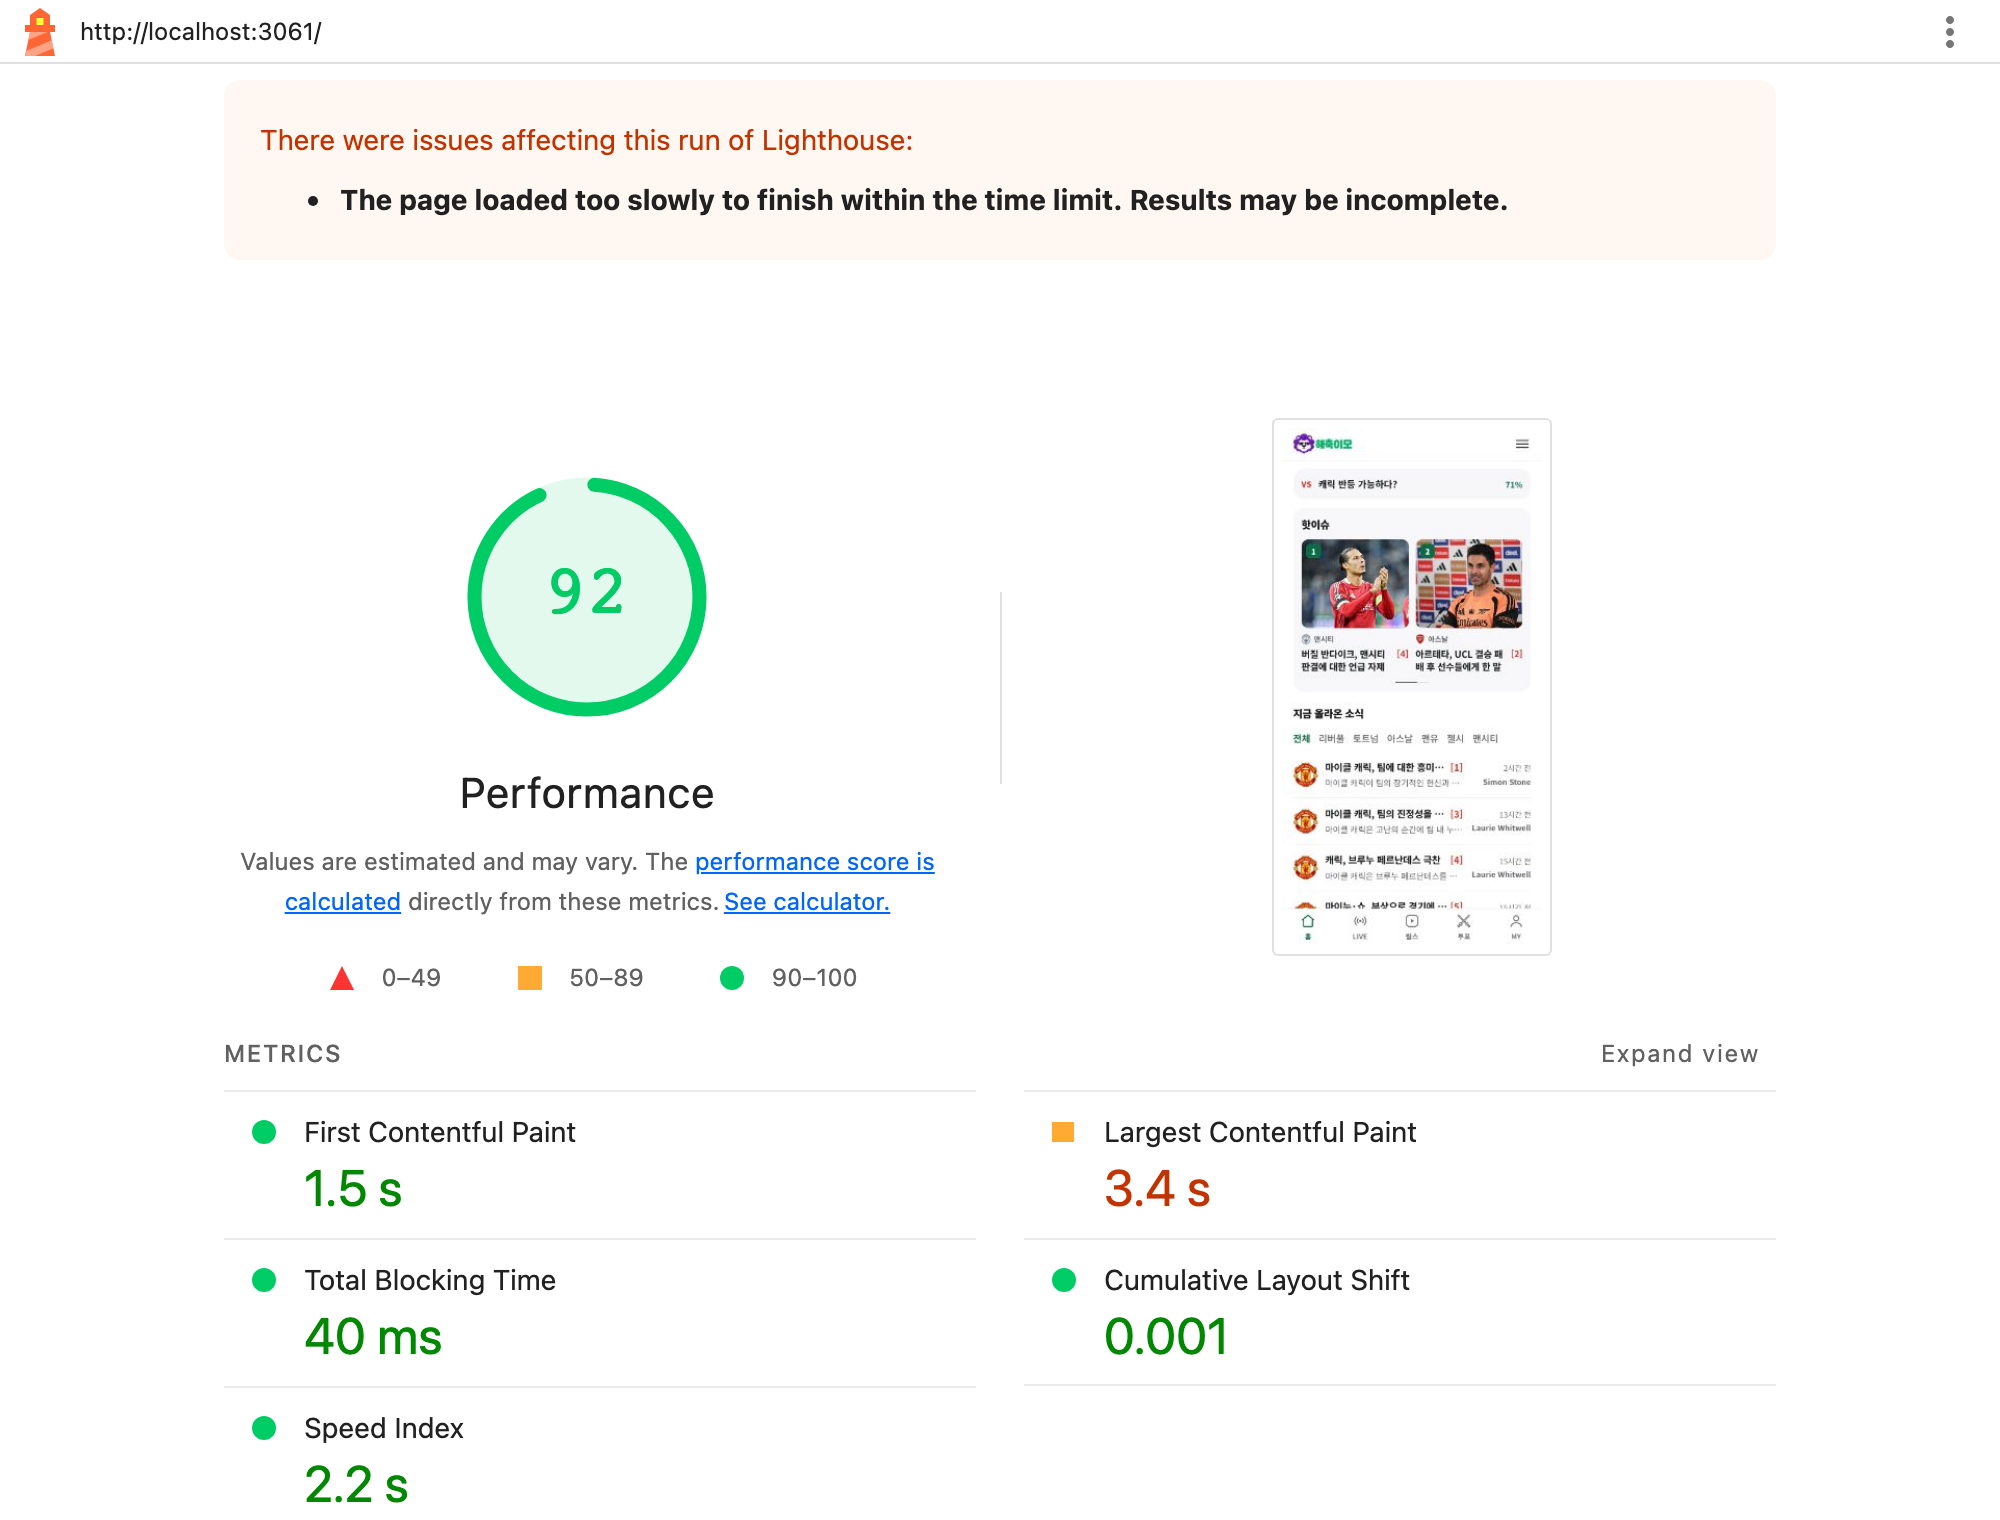Click the Lighthouse logo icon
The width and height of the screenshot is (2000, 1520).
pos(40,32)
